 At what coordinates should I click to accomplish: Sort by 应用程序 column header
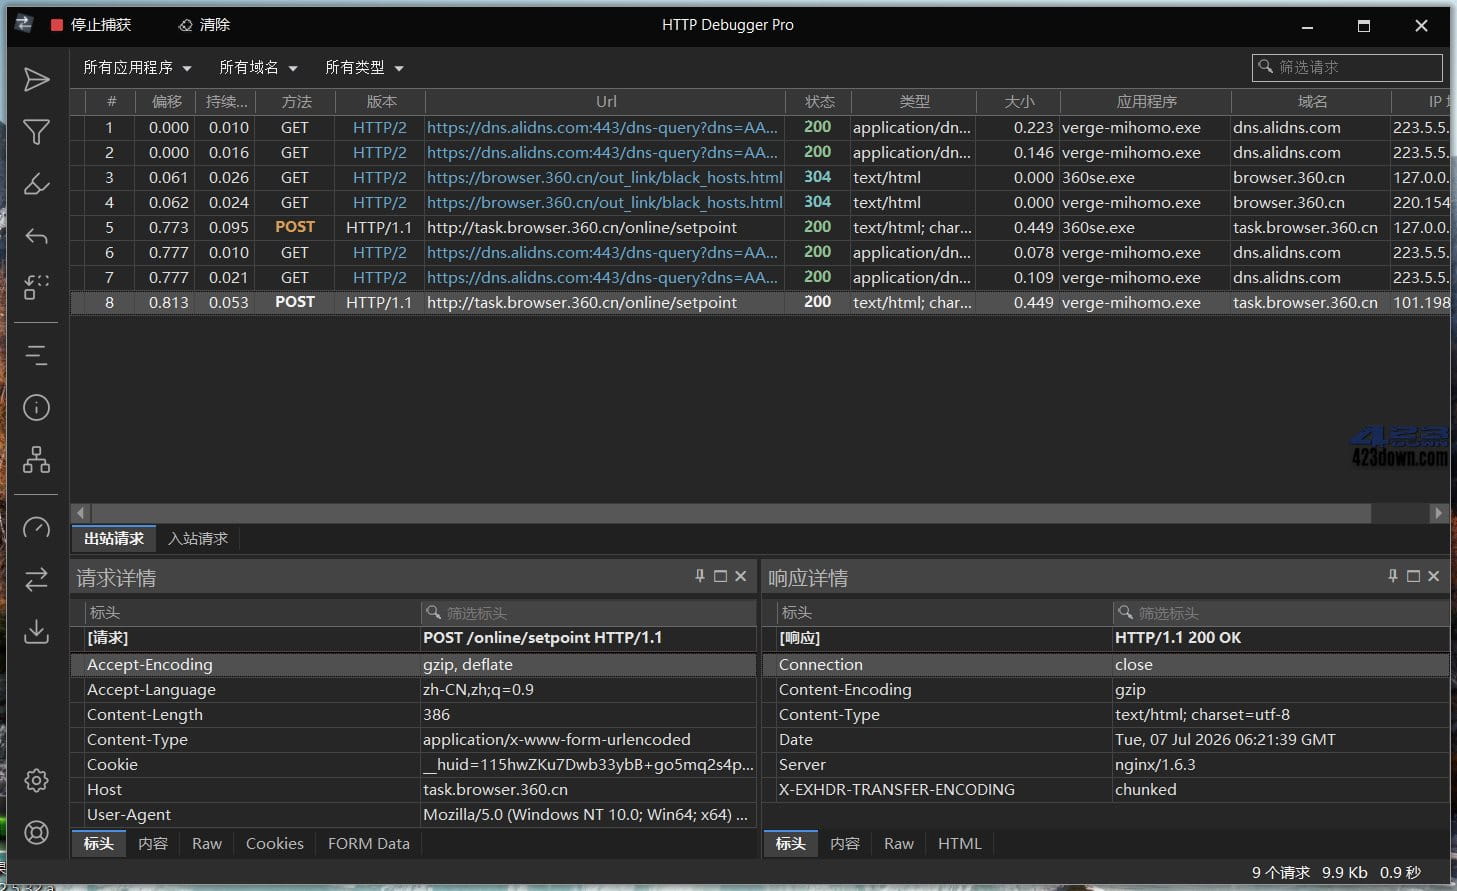1146,102
